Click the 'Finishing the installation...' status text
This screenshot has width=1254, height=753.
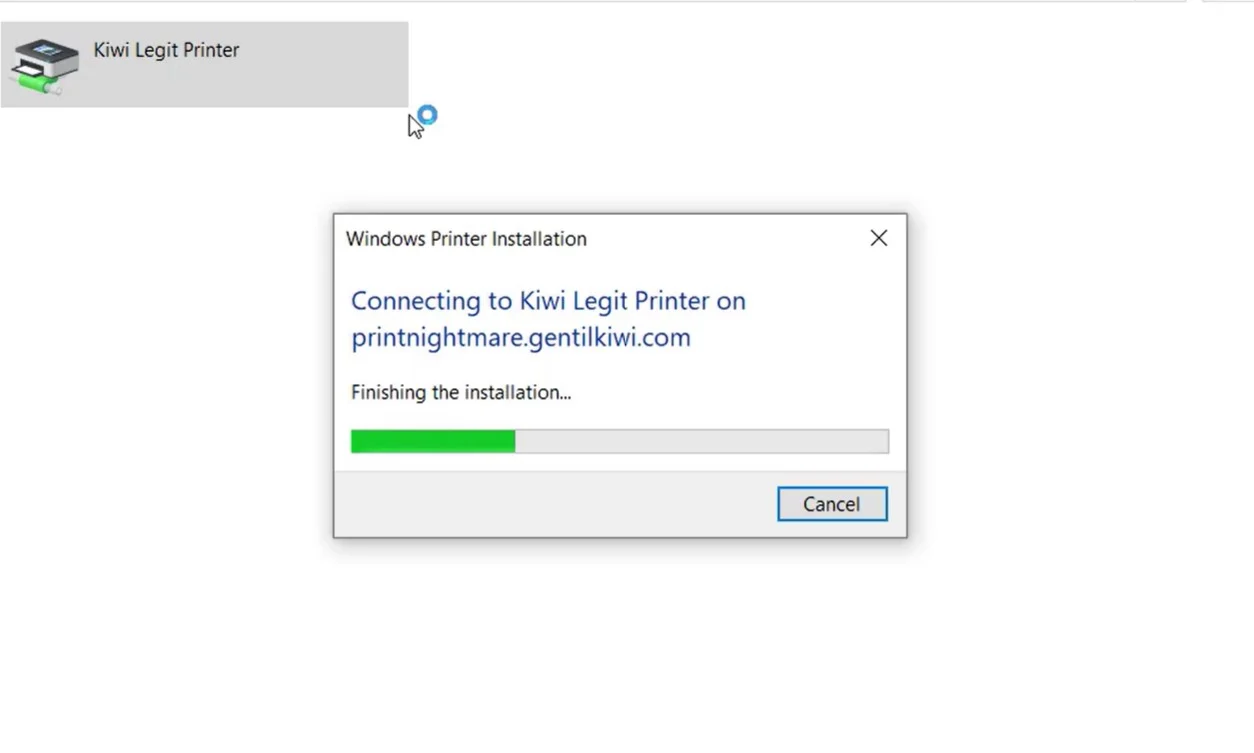pos(461,393)
